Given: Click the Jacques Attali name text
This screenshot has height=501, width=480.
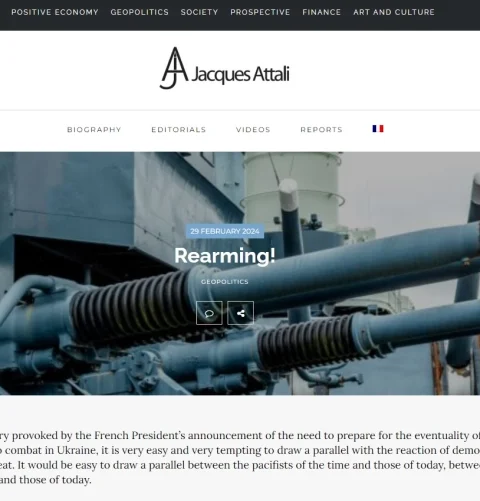Looking at the screenshot, I should point(240,74).
